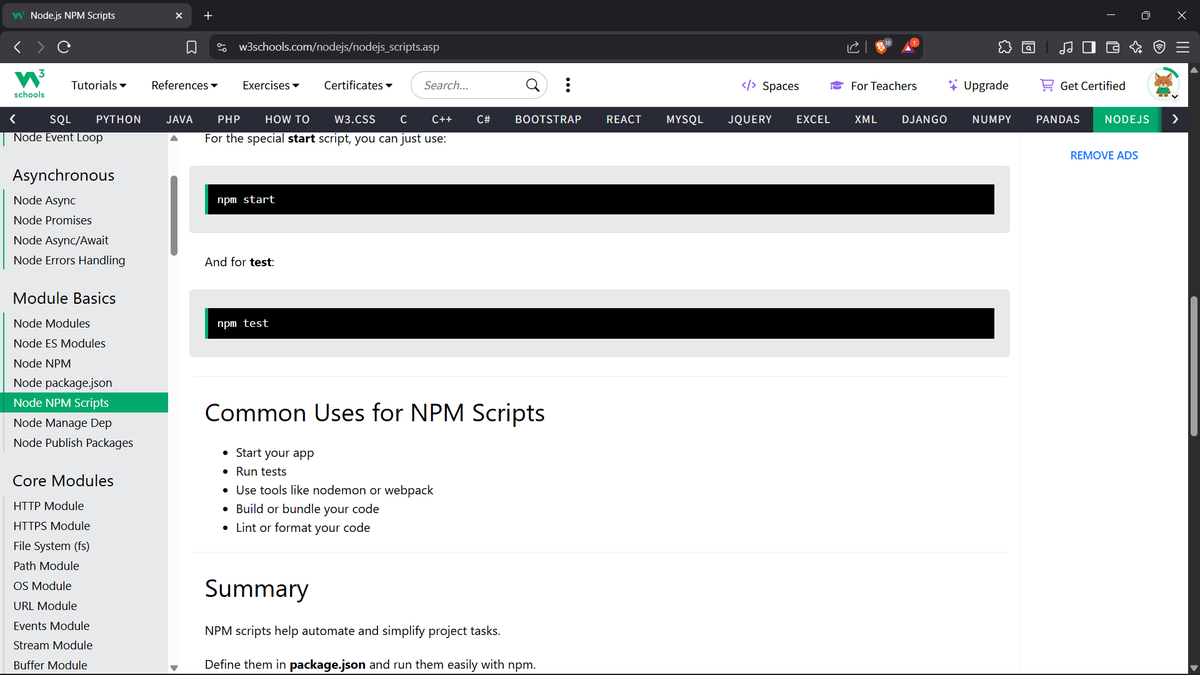Open the three-dot vertical menu on the site
This screenshot has height=675, width=1200.
568,85
